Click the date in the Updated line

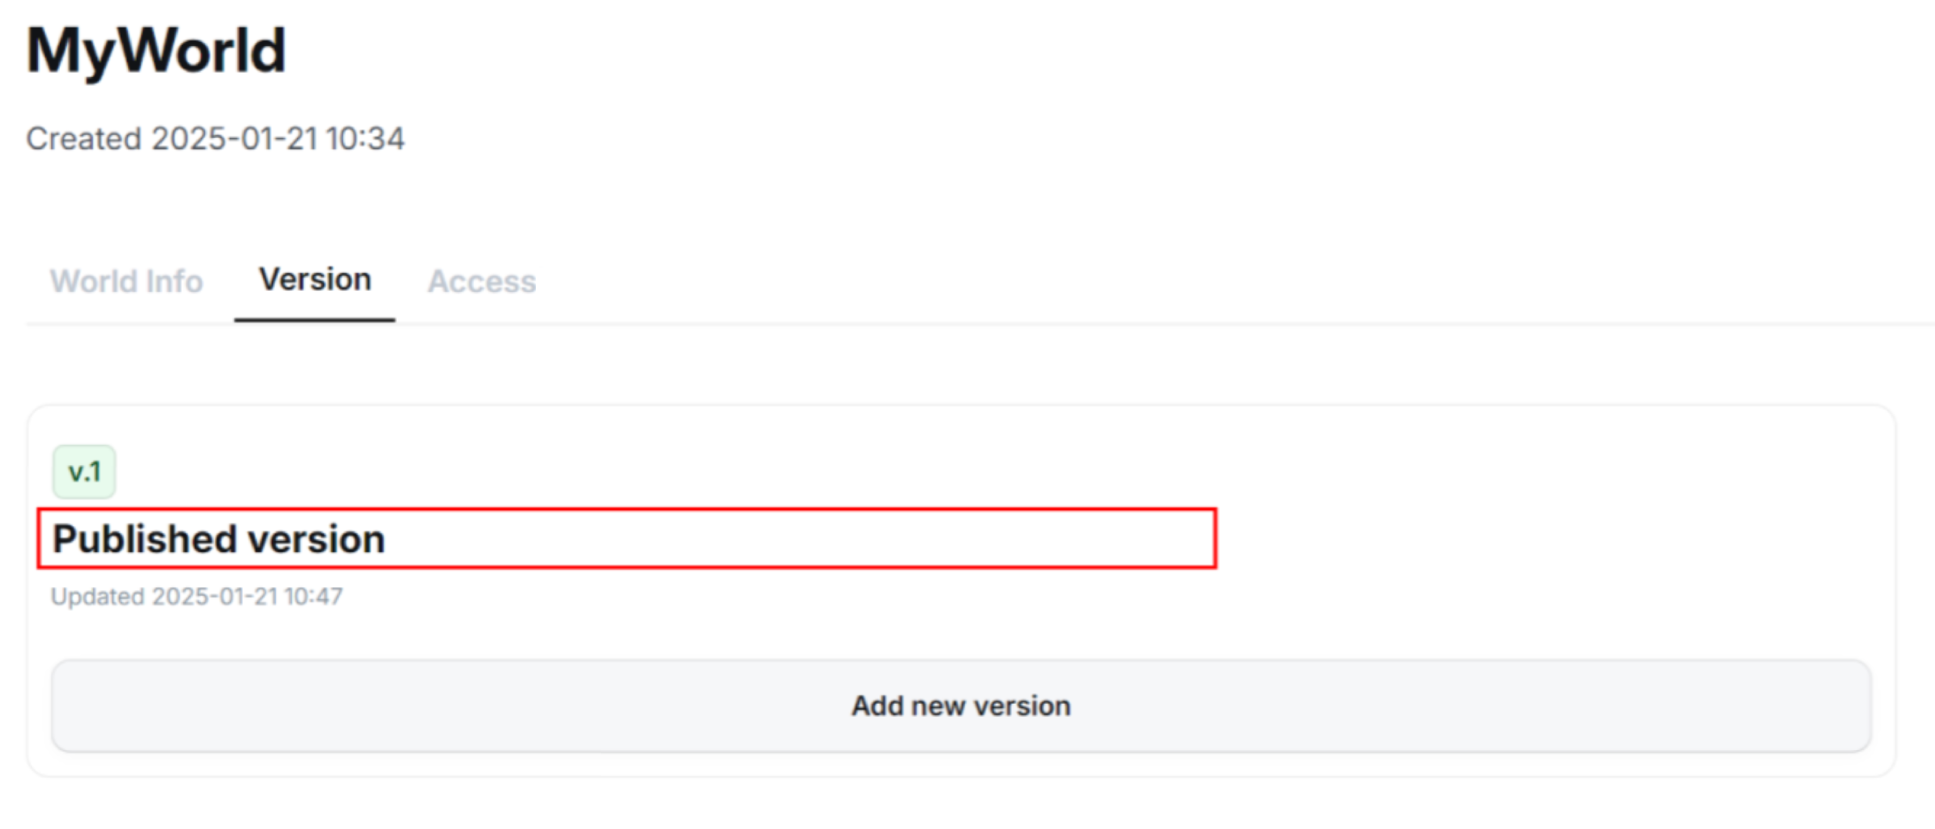click(214, 597)
